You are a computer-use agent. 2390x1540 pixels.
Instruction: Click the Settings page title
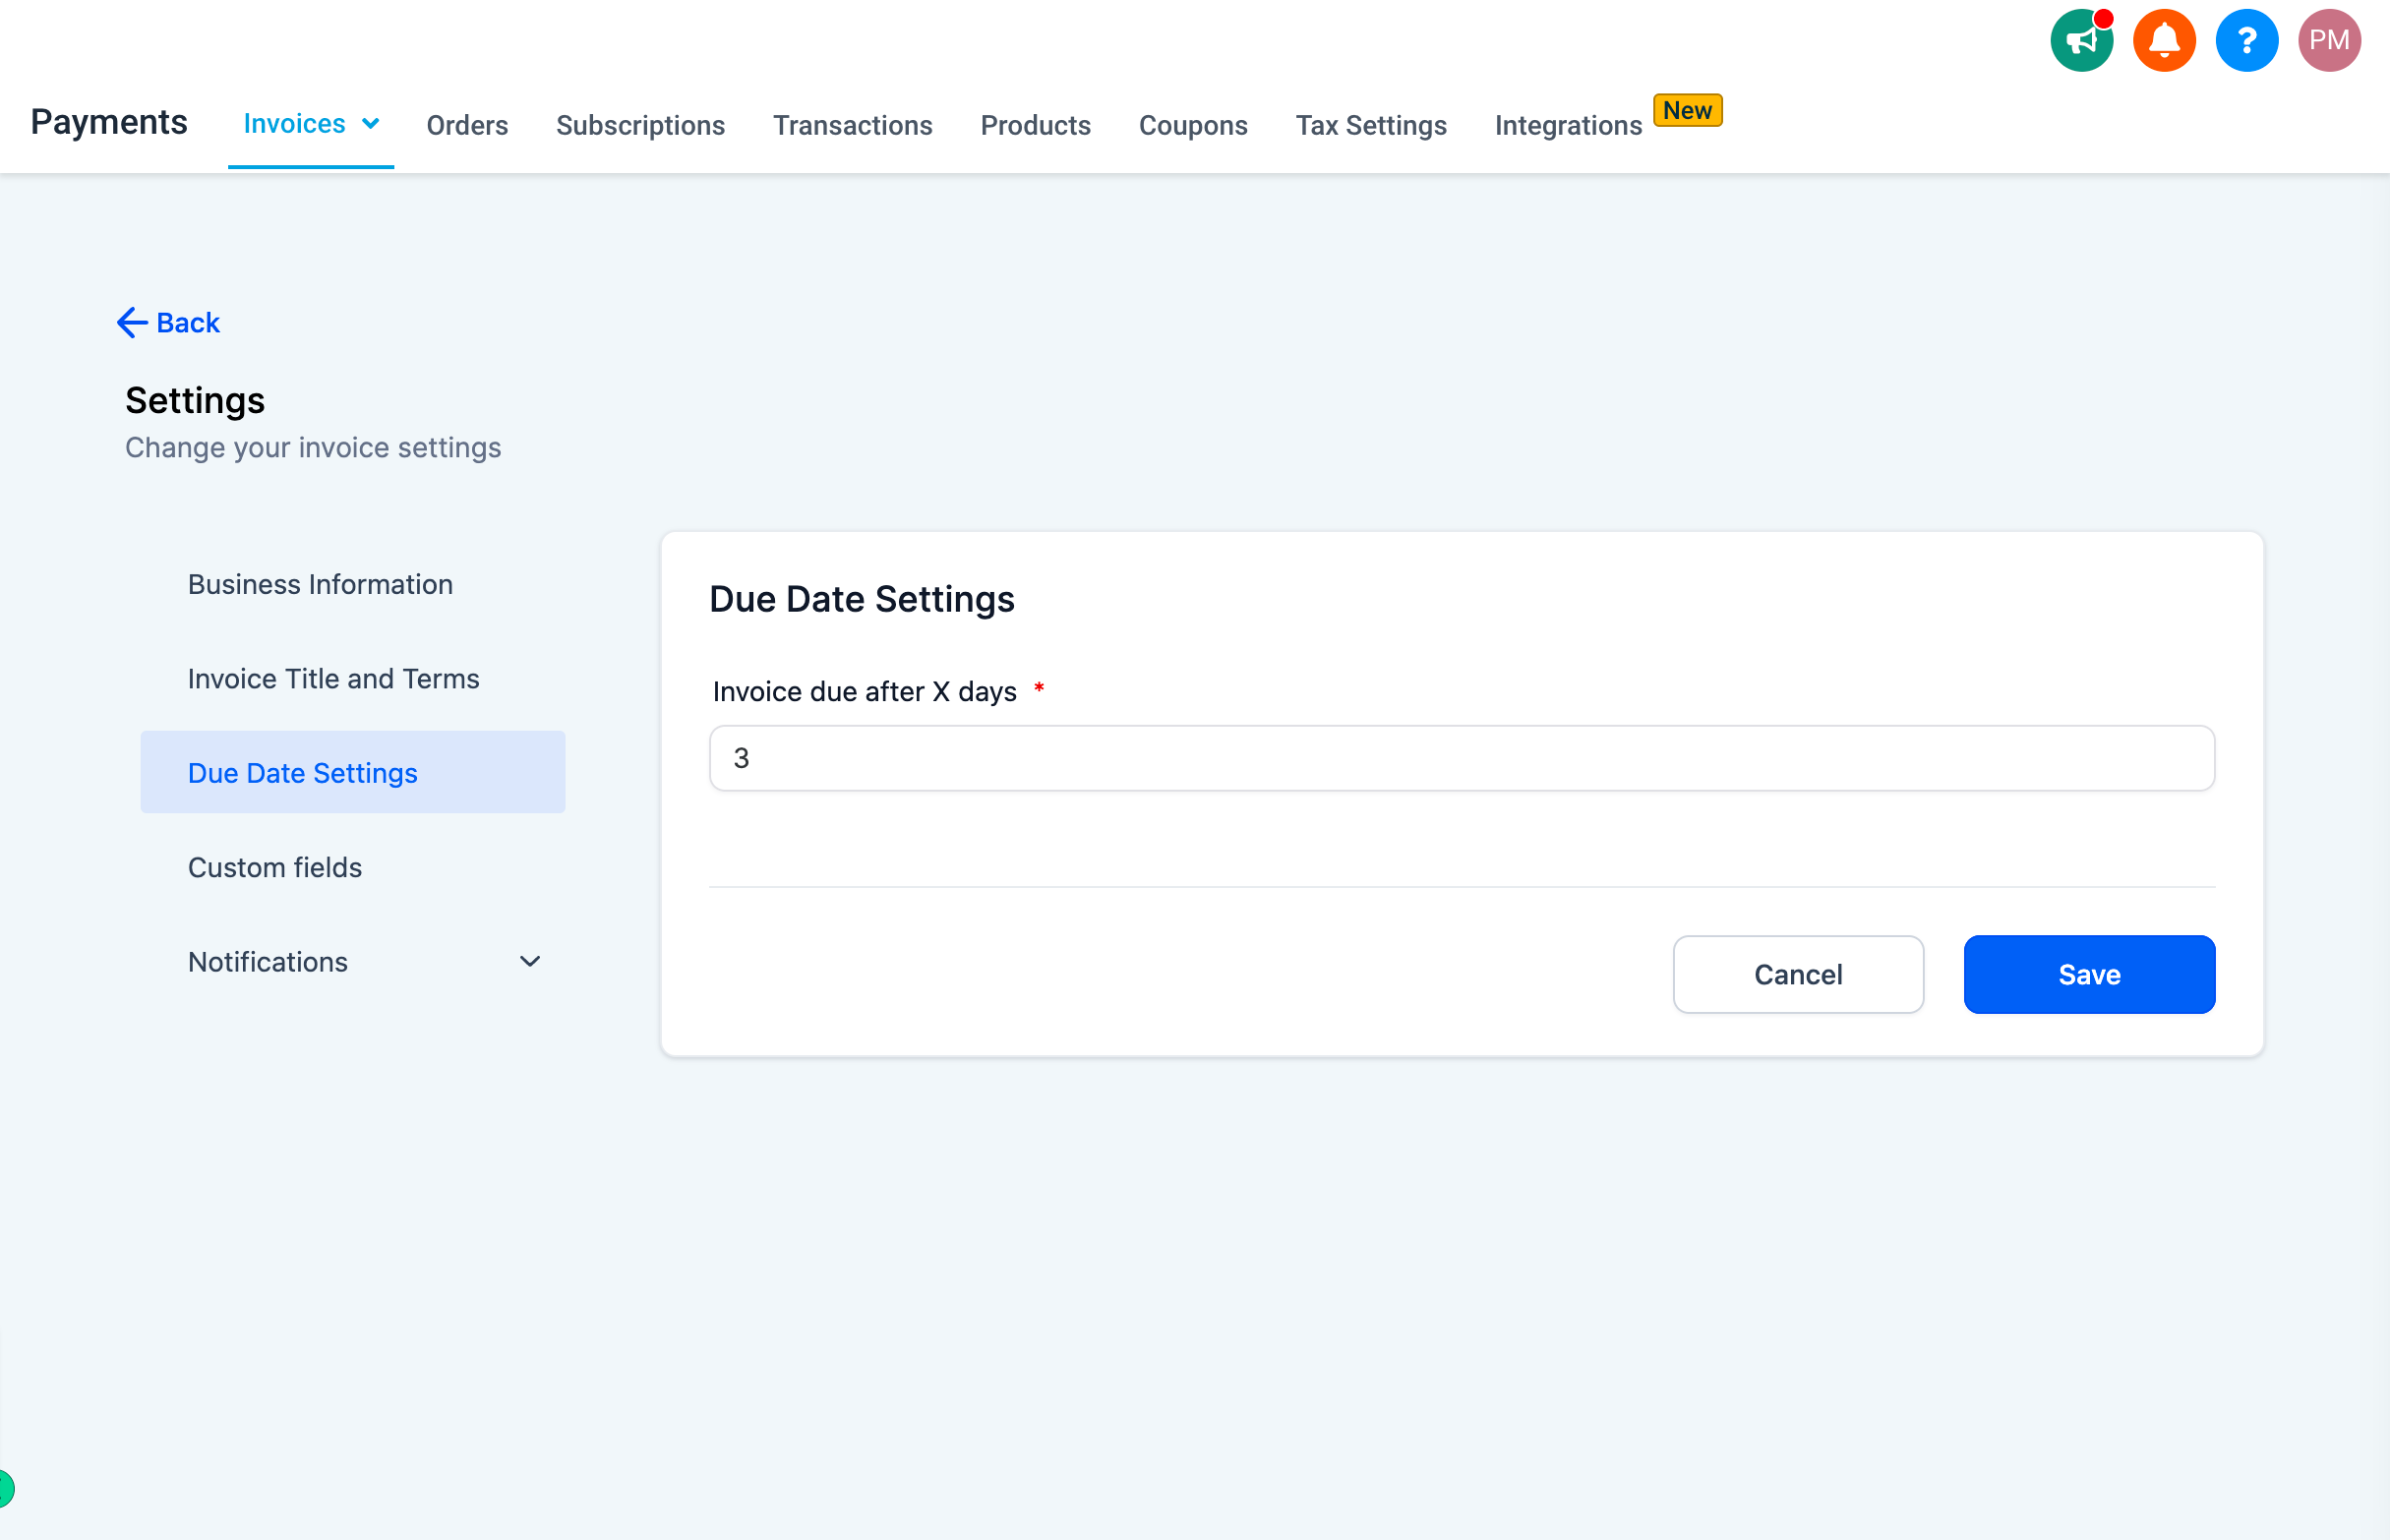coord(195,400)
